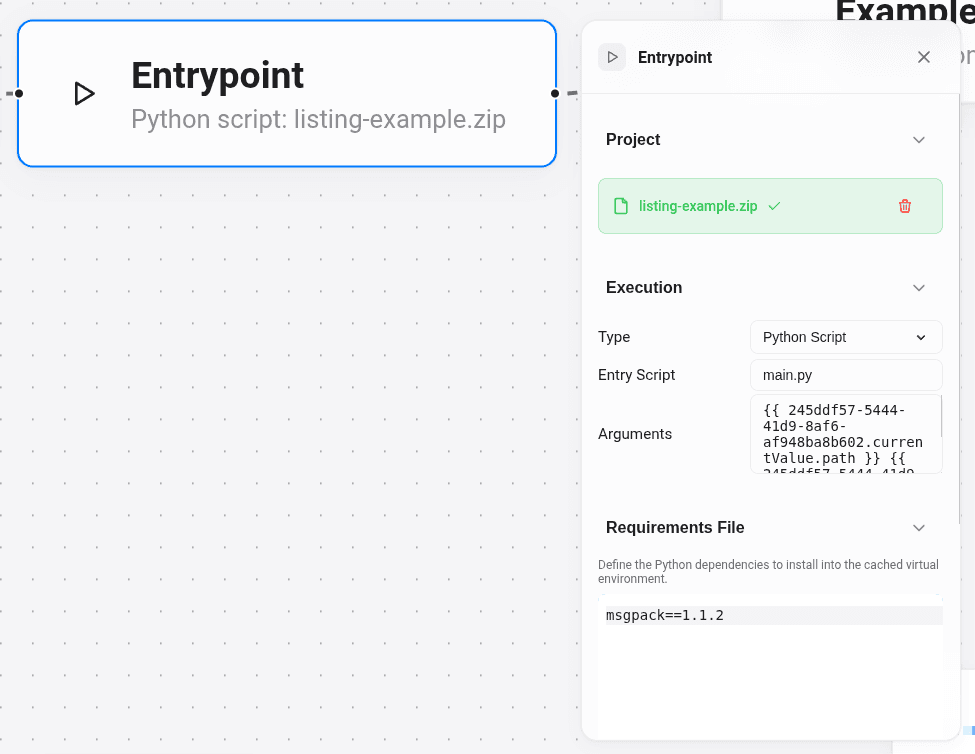Delete listing-example.zip with the trash icon
The width and height of the screenshot is (975, 754).
click(x=905, y=206)
